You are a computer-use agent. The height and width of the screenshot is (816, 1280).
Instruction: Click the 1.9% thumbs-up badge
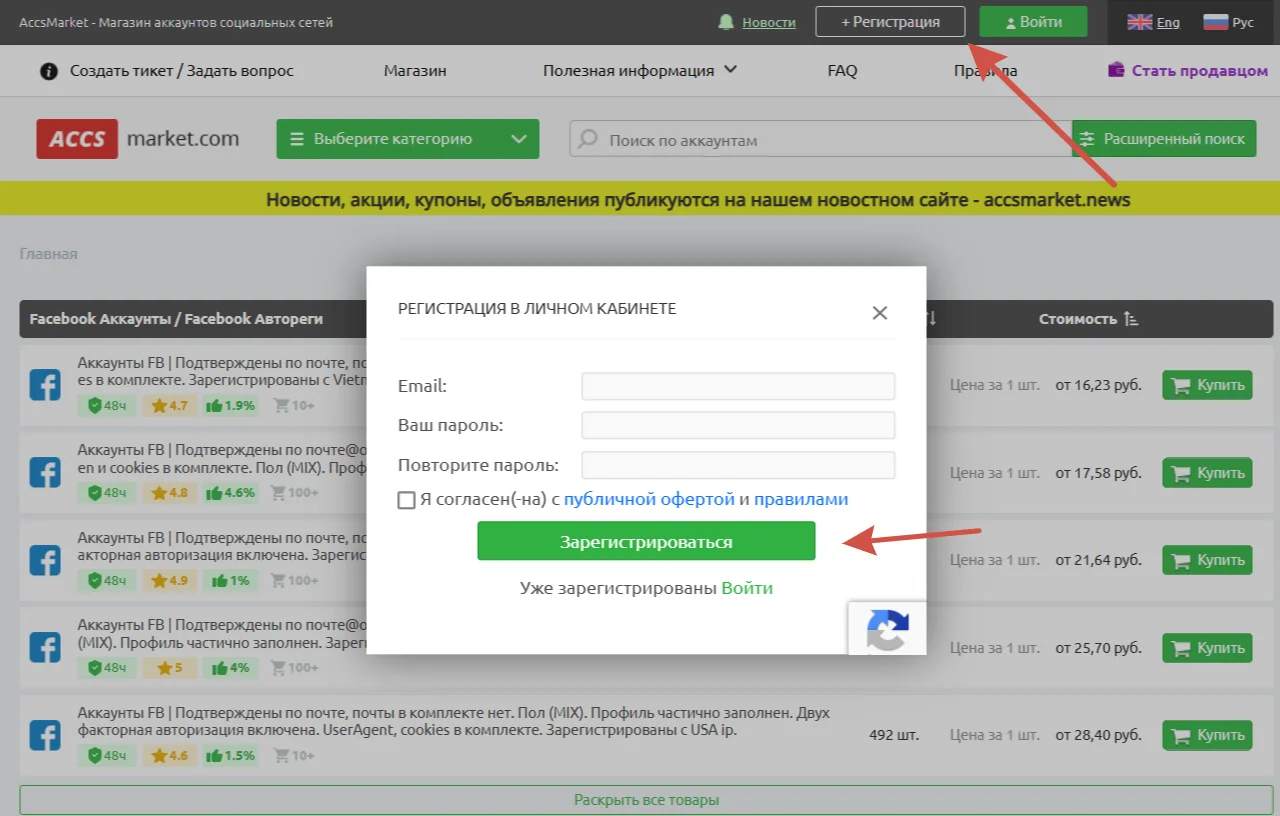pyautogui.click(x=231, y=405)
